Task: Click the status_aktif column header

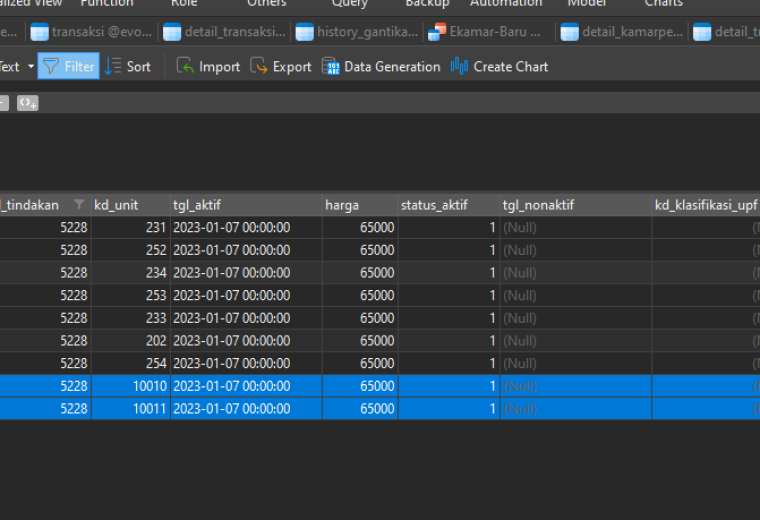Action: 449,205
